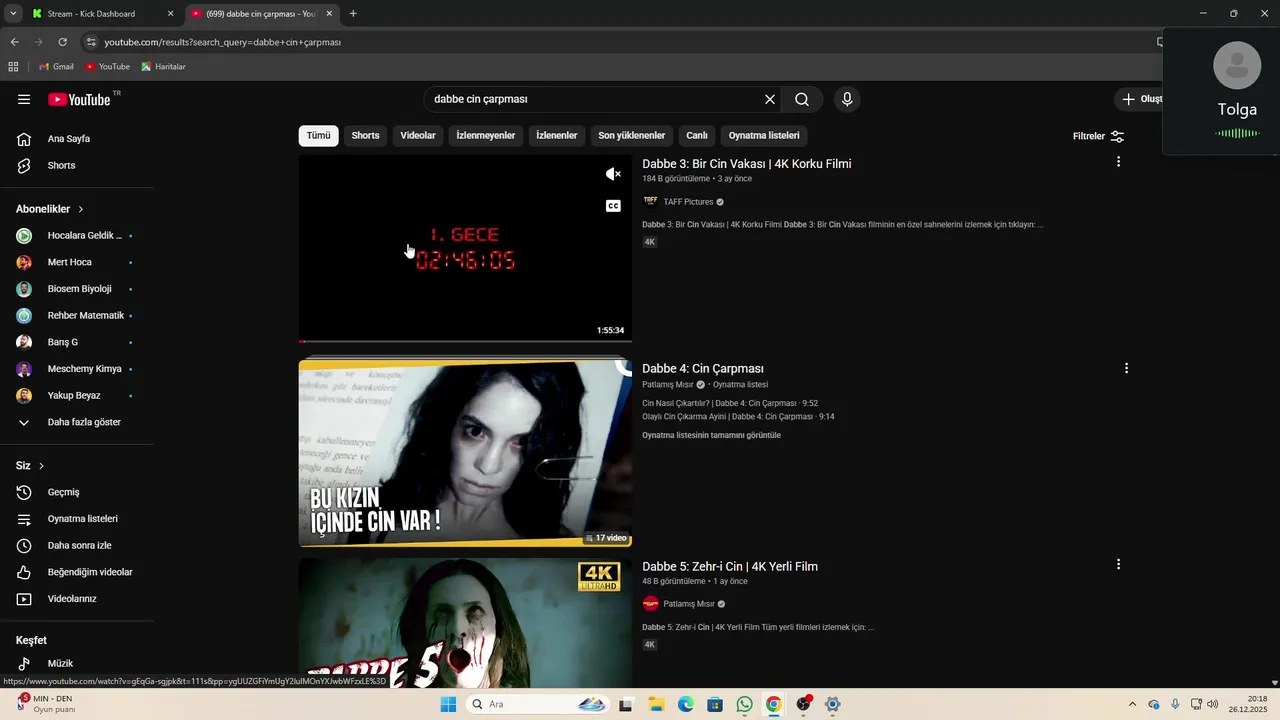Clear the search box with X icon

click(770, 99)
